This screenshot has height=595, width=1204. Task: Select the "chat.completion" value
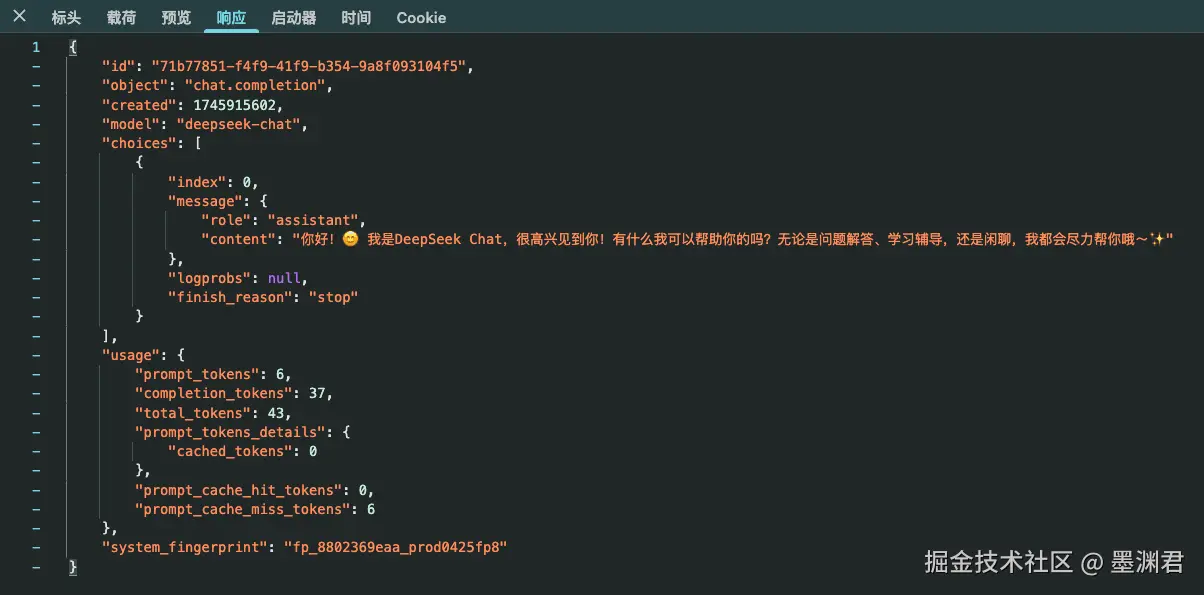256,85
